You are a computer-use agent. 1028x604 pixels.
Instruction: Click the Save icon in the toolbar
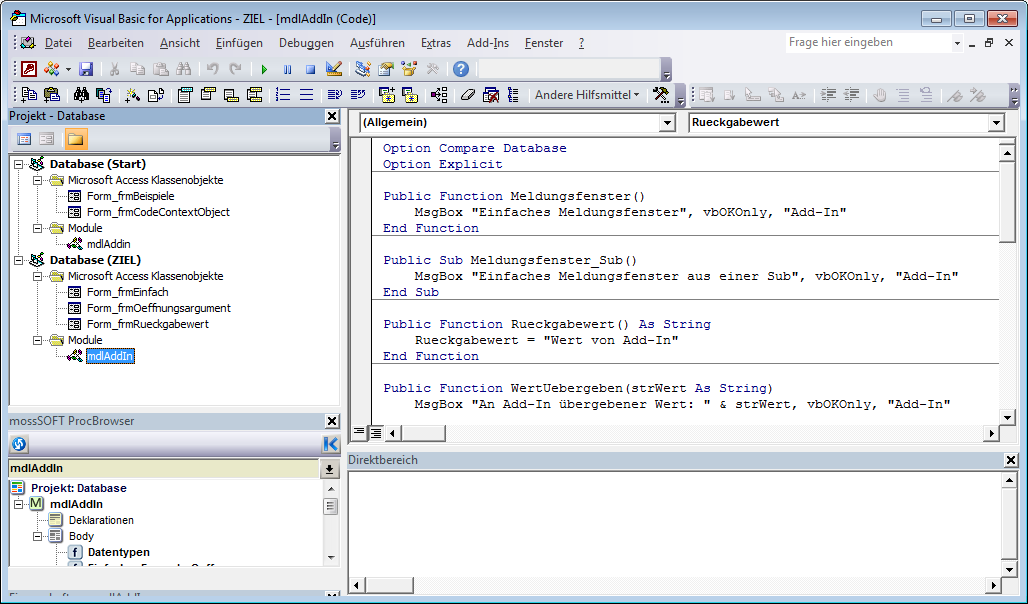point(86,69)
